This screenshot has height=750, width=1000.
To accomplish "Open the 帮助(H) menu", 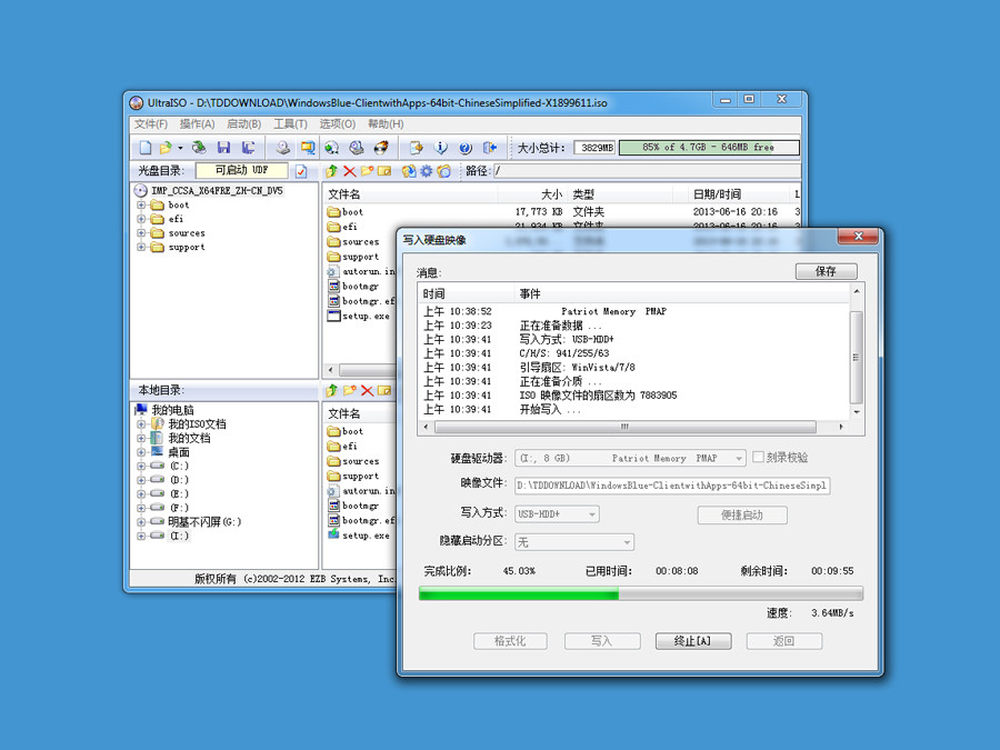I will click(x=385, y=124).
